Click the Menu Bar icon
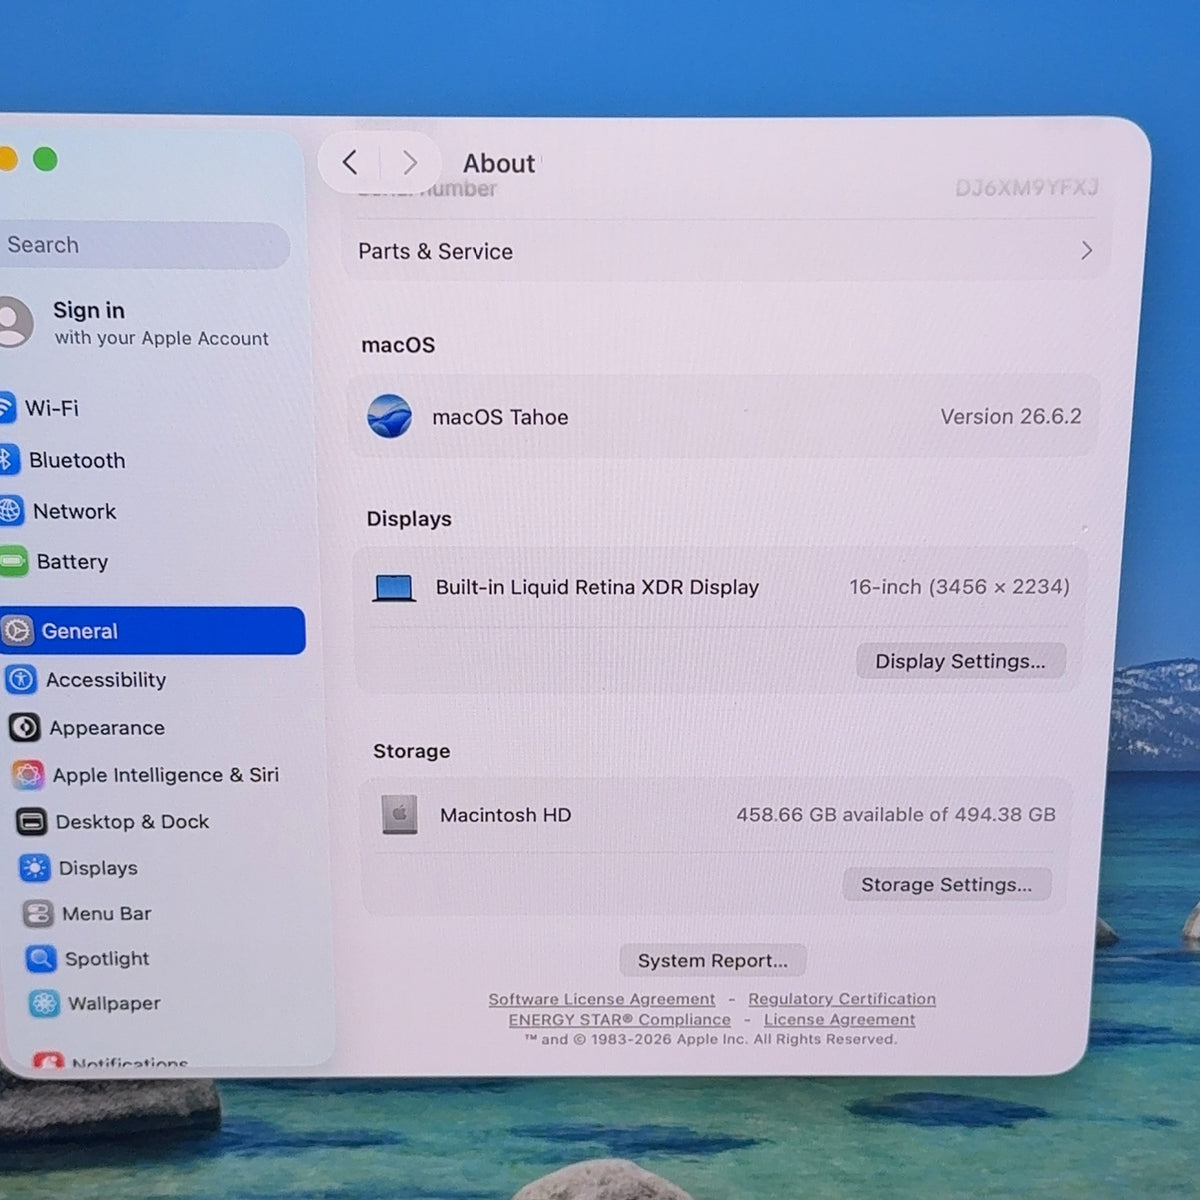 pos(38,913)
